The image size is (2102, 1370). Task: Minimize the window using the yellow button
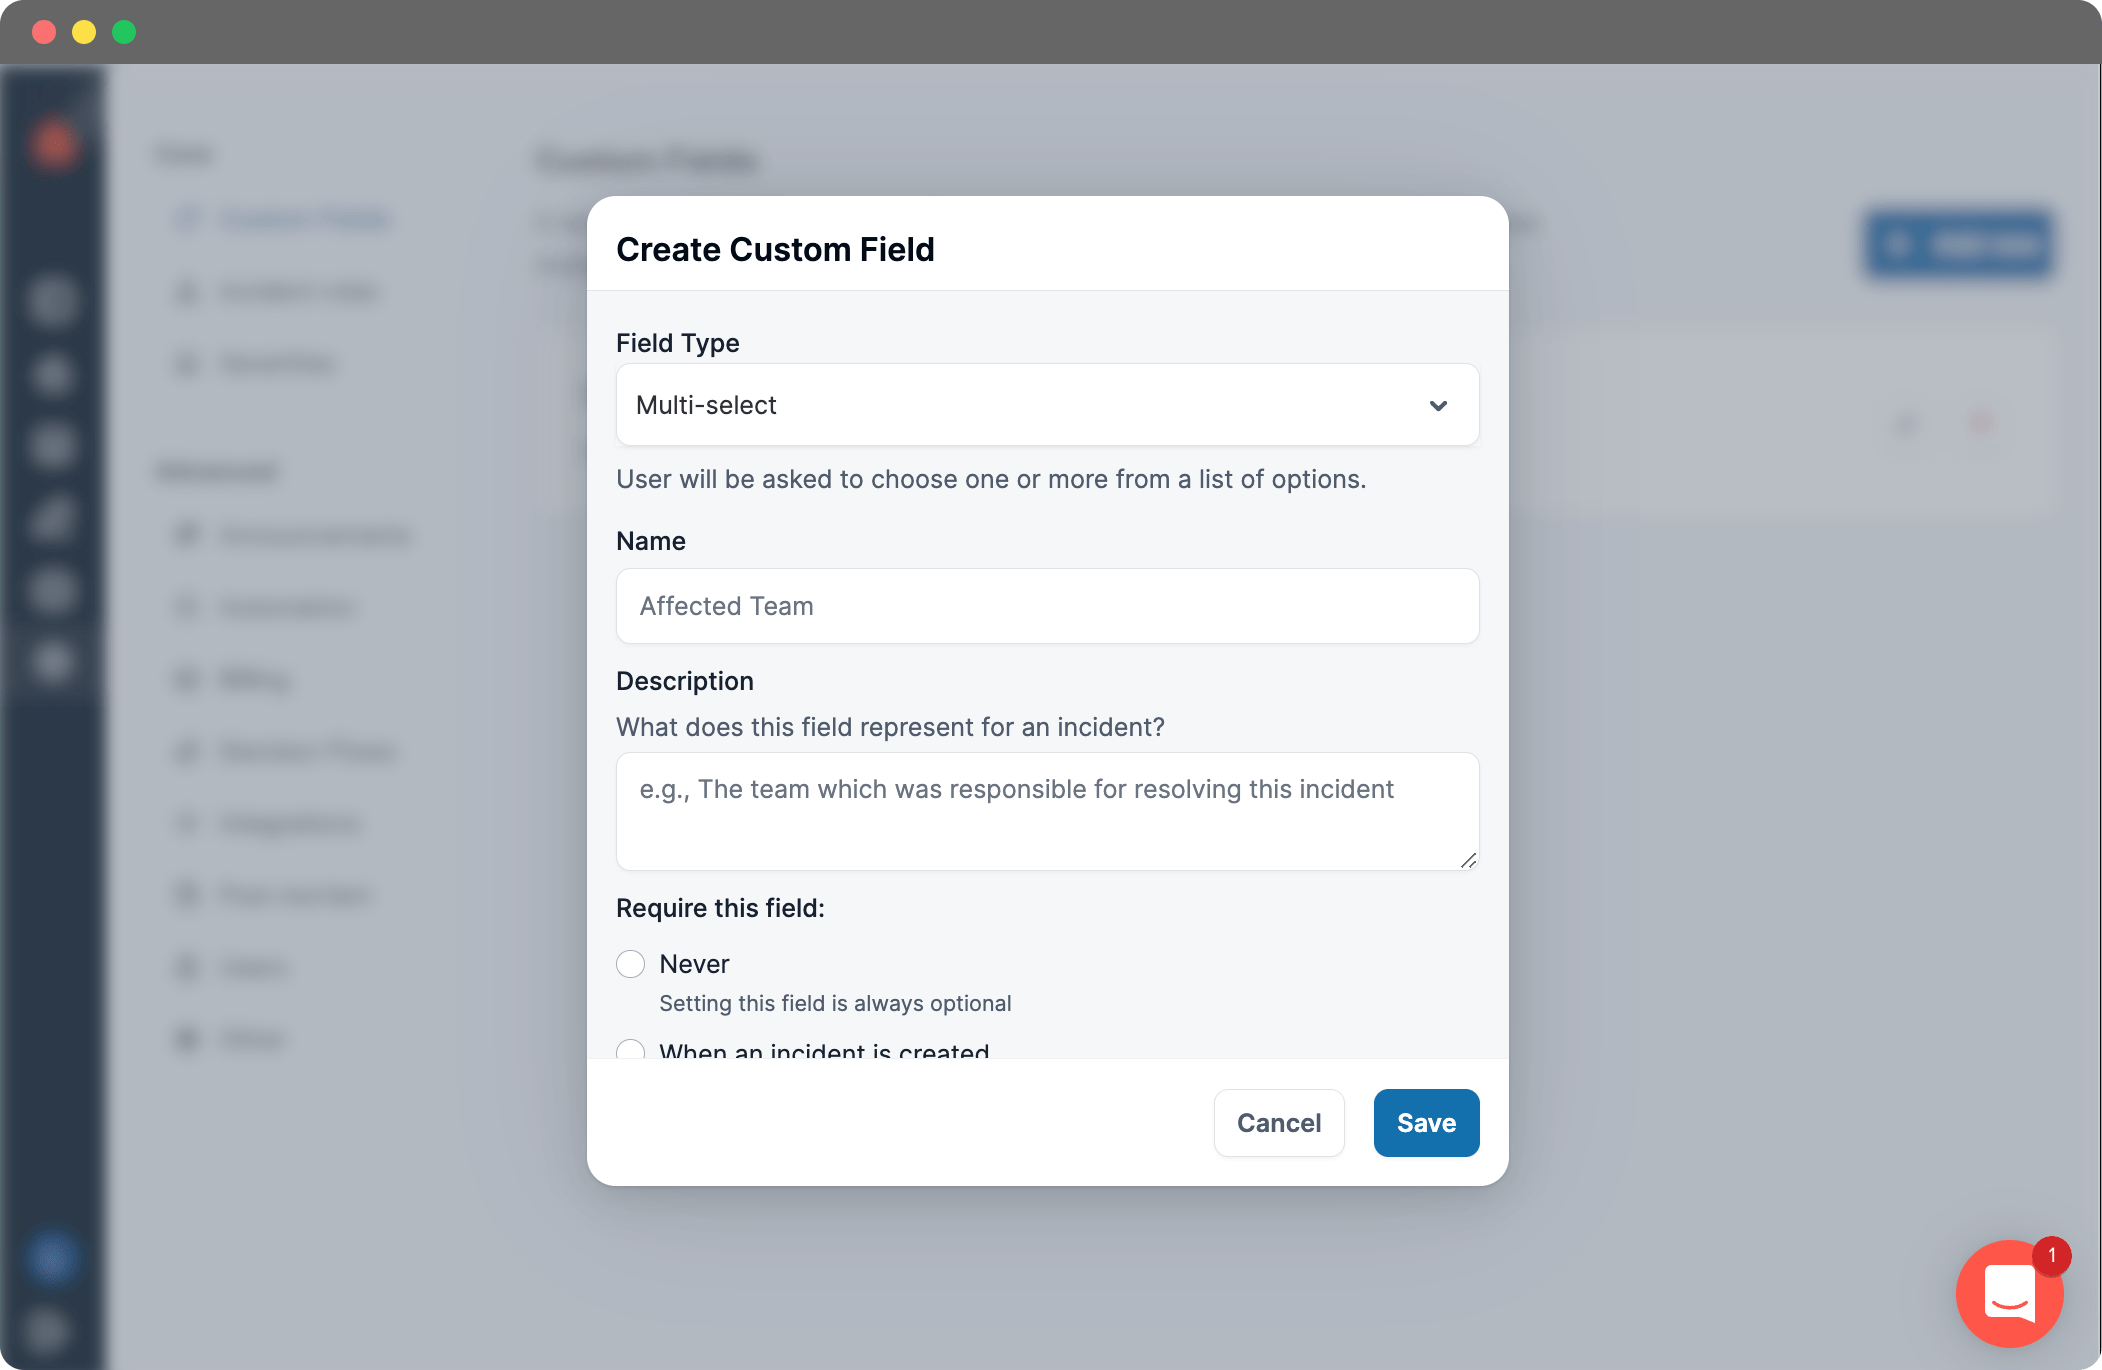pos(84,32)
